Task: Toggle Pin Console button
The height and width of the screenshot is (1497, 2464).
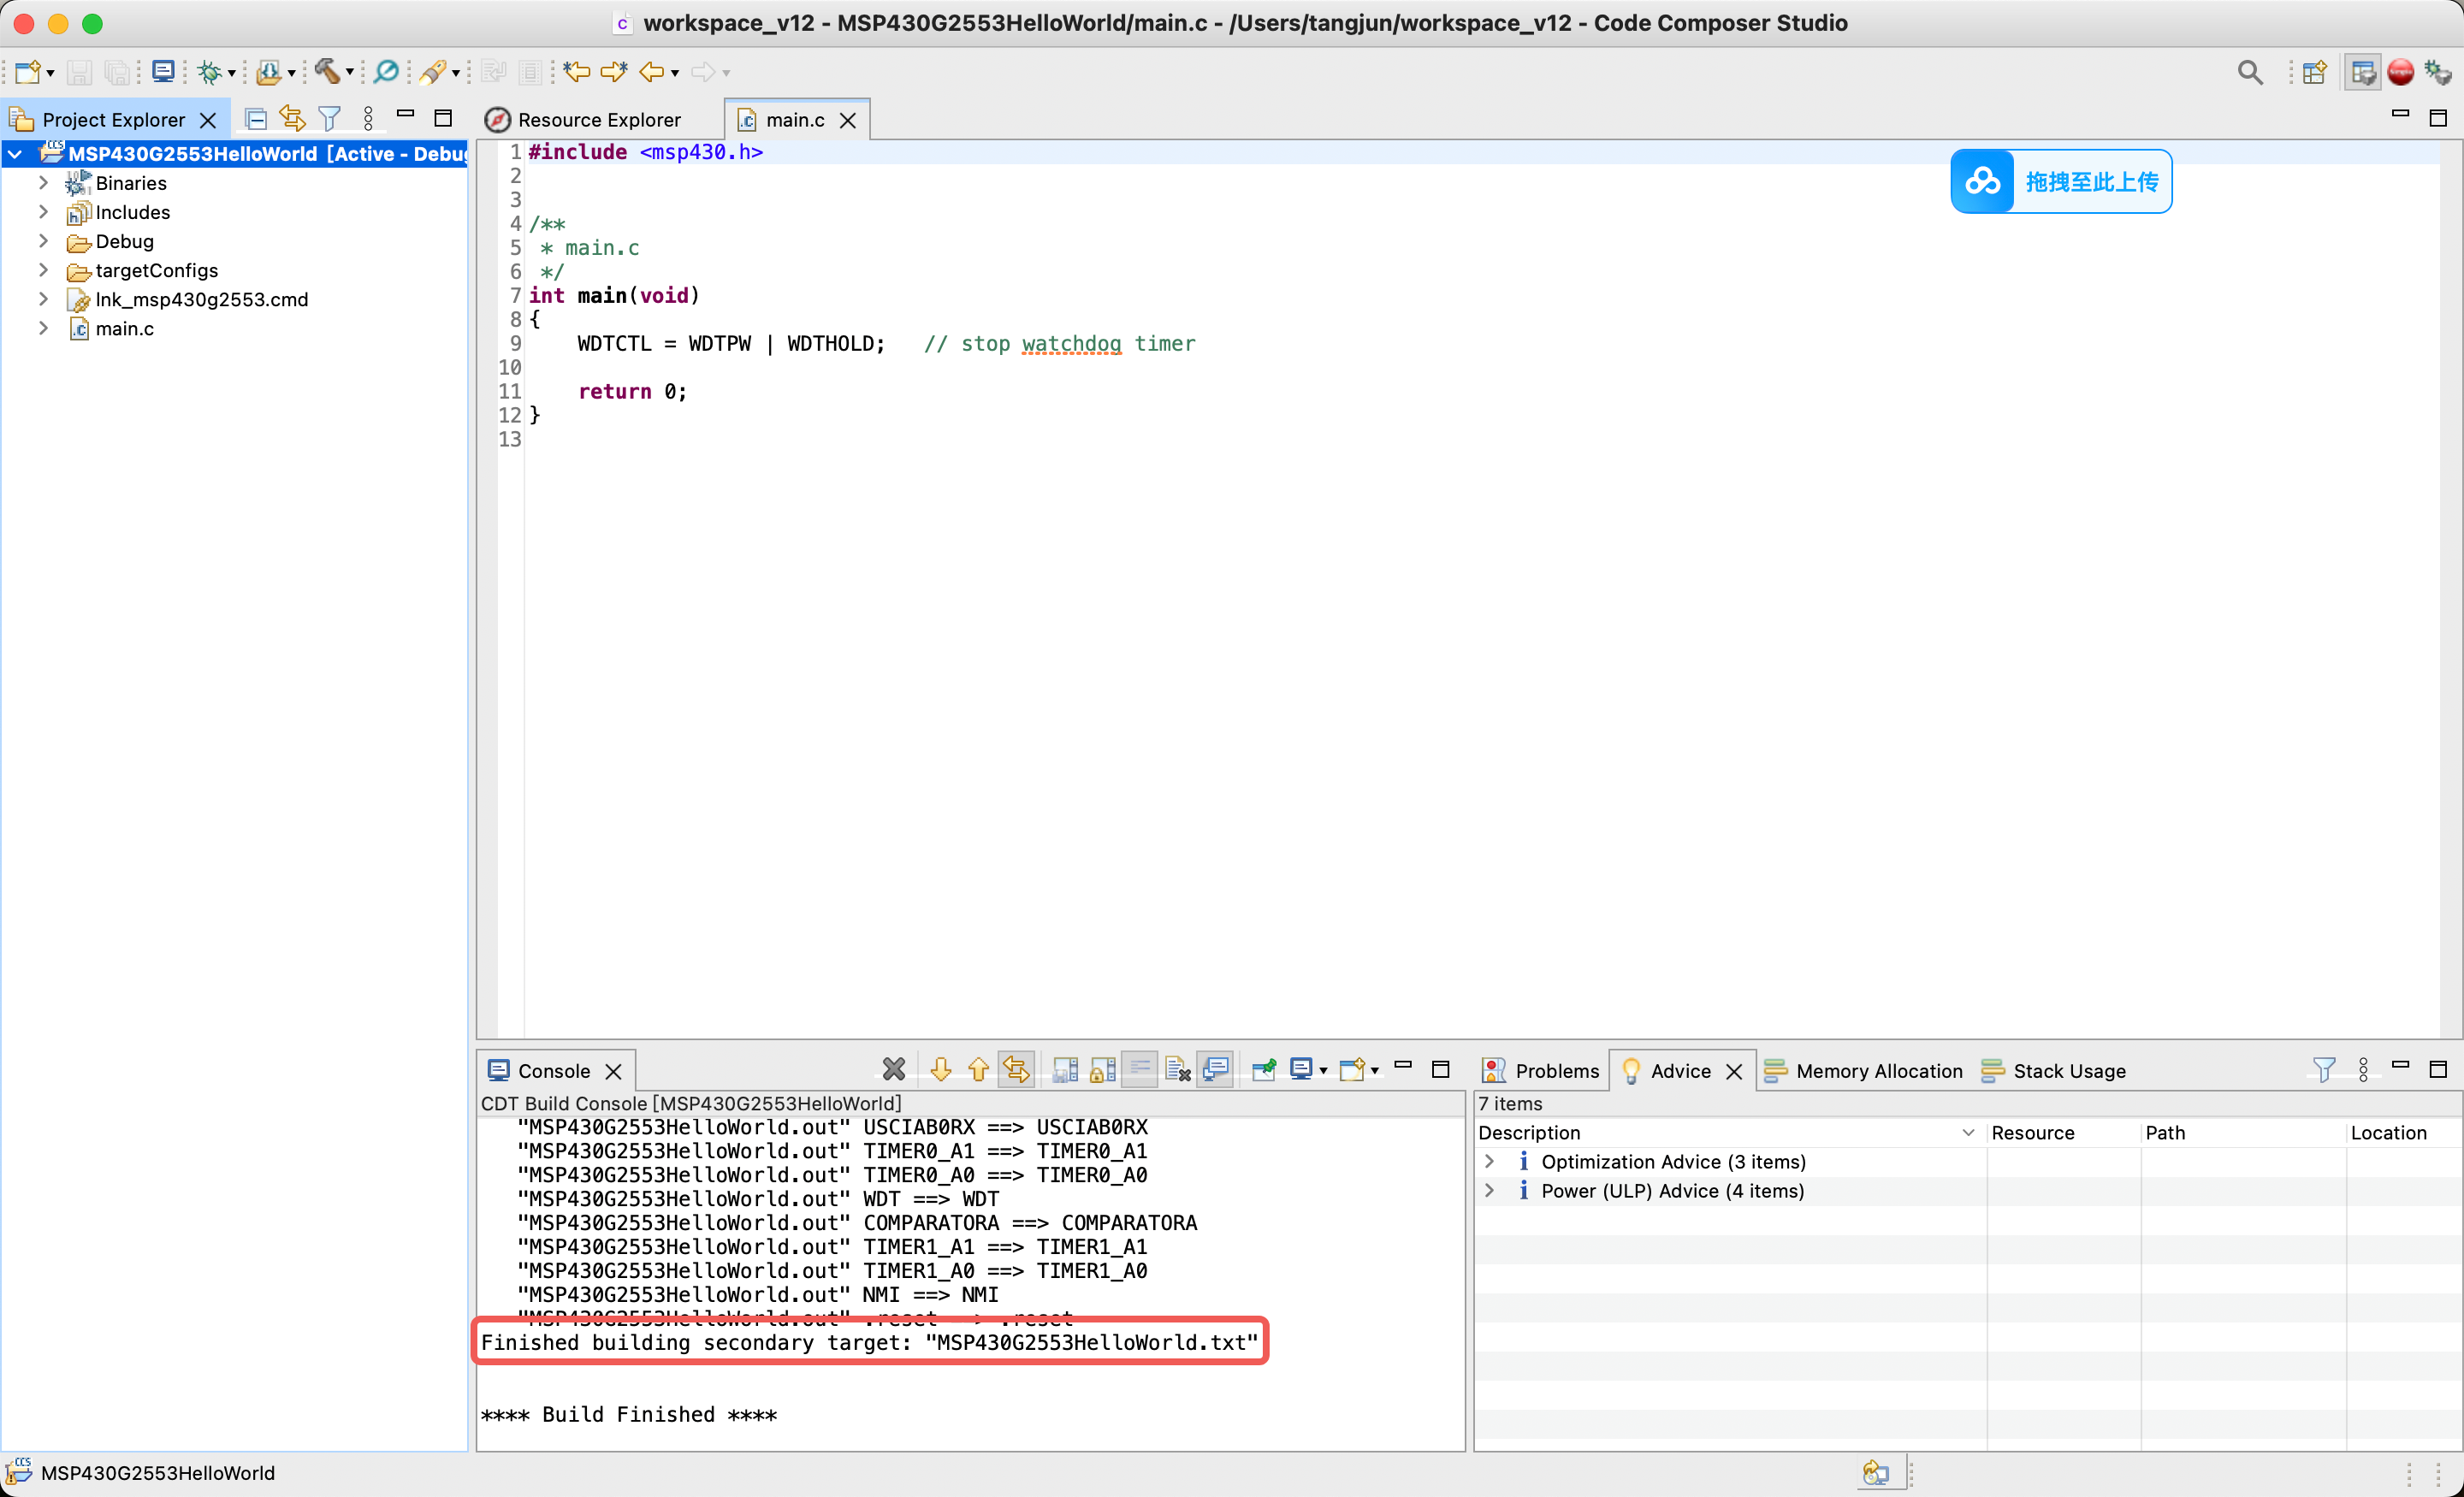Action: 1264,1070
